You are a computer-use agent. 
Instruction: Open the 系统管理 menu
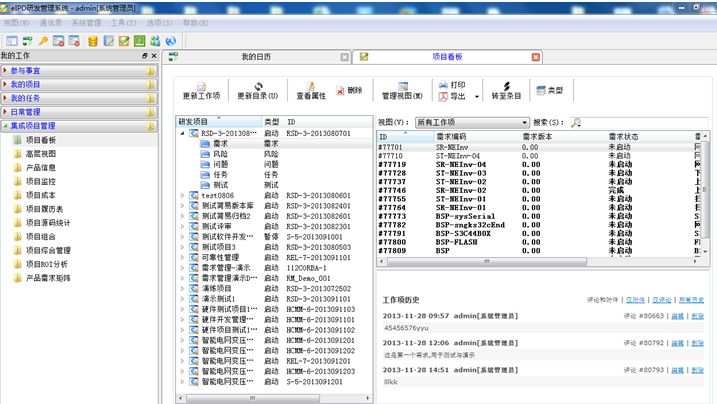point(86,23)
